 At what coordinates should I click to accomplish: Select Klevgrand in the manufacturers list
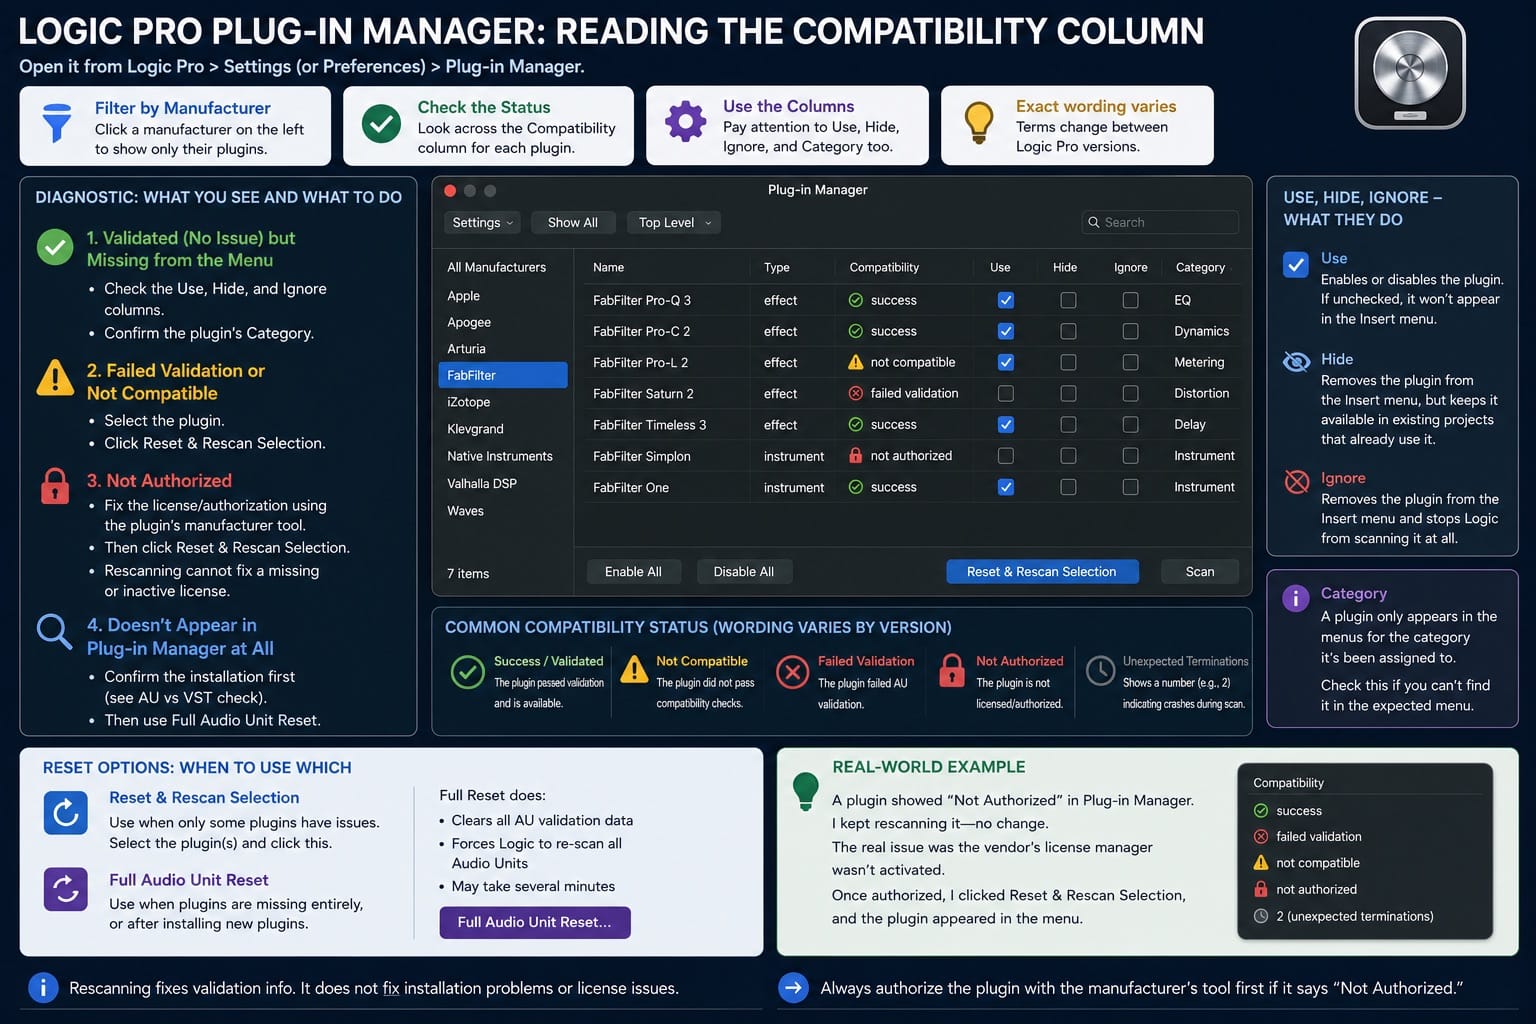(x=475, y=429)
